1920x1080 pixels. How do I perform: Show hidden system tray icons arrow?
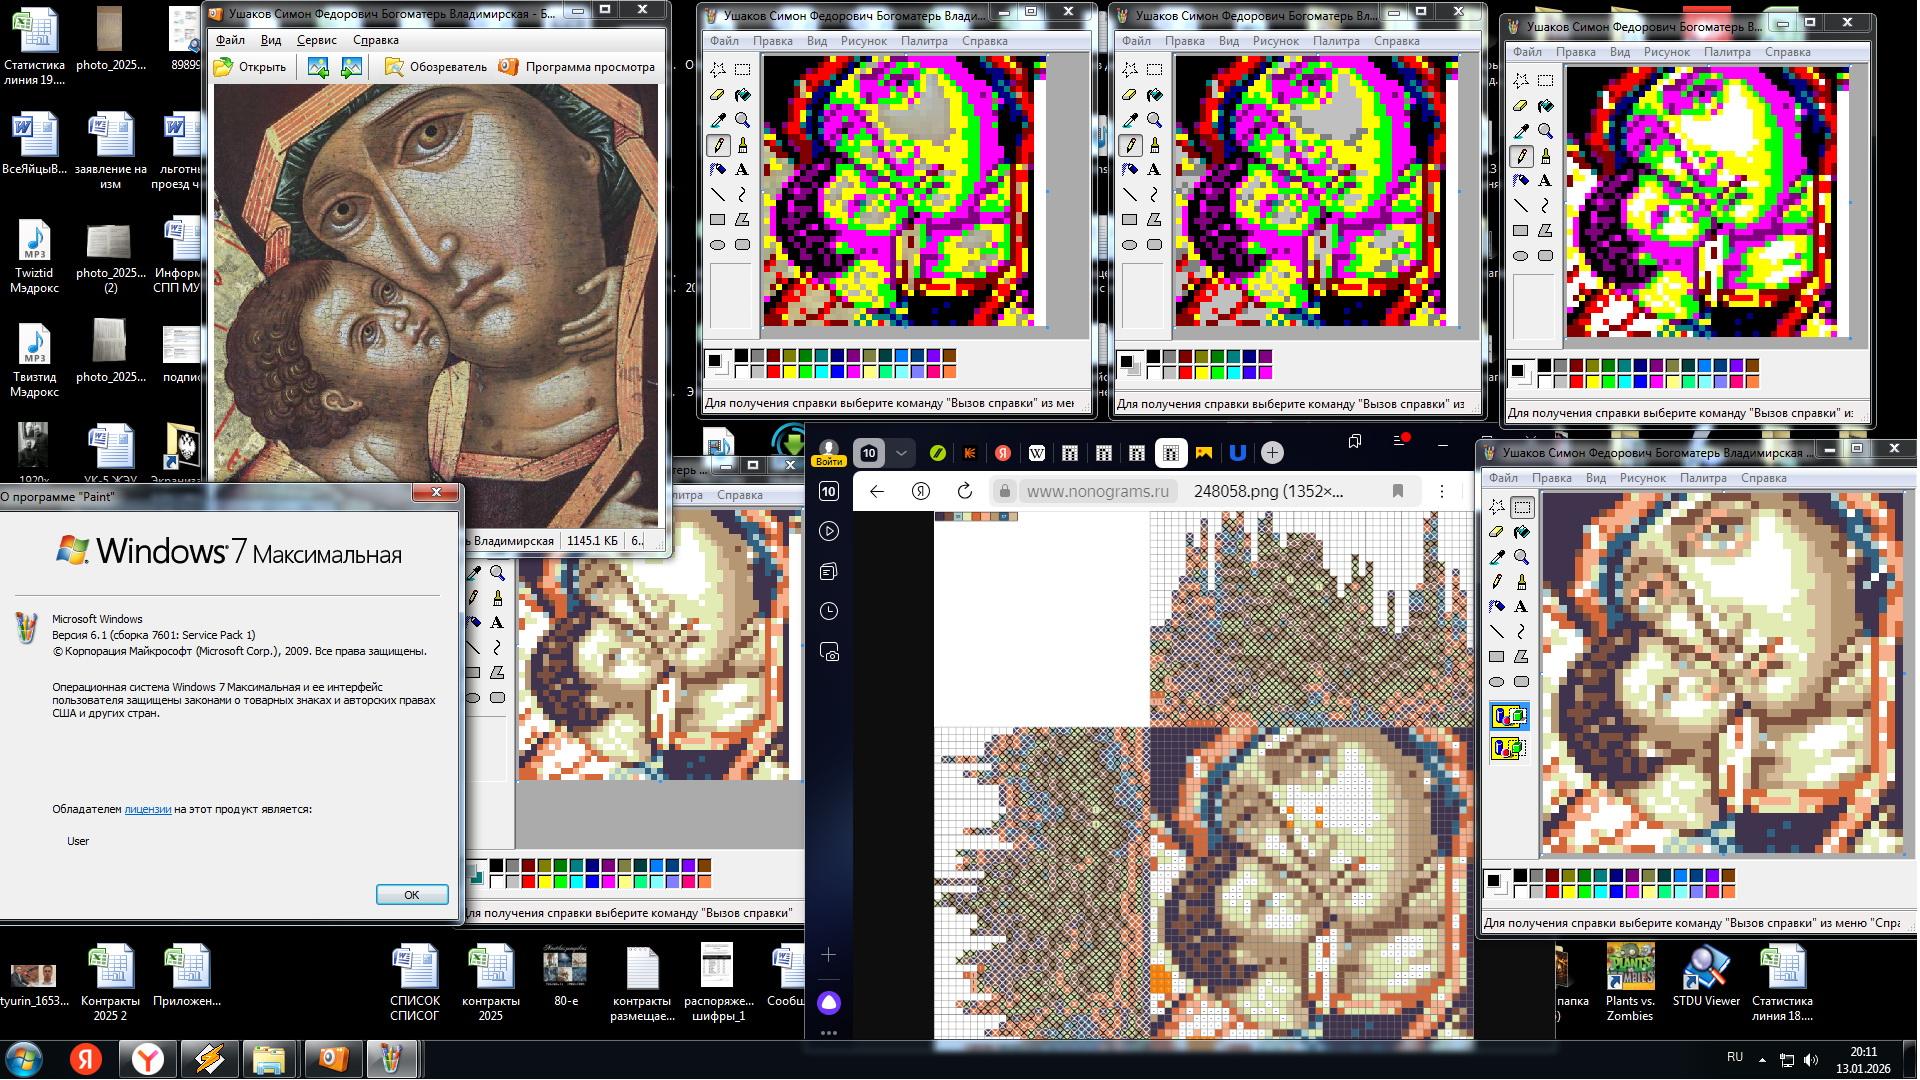click(1762, 1060)
